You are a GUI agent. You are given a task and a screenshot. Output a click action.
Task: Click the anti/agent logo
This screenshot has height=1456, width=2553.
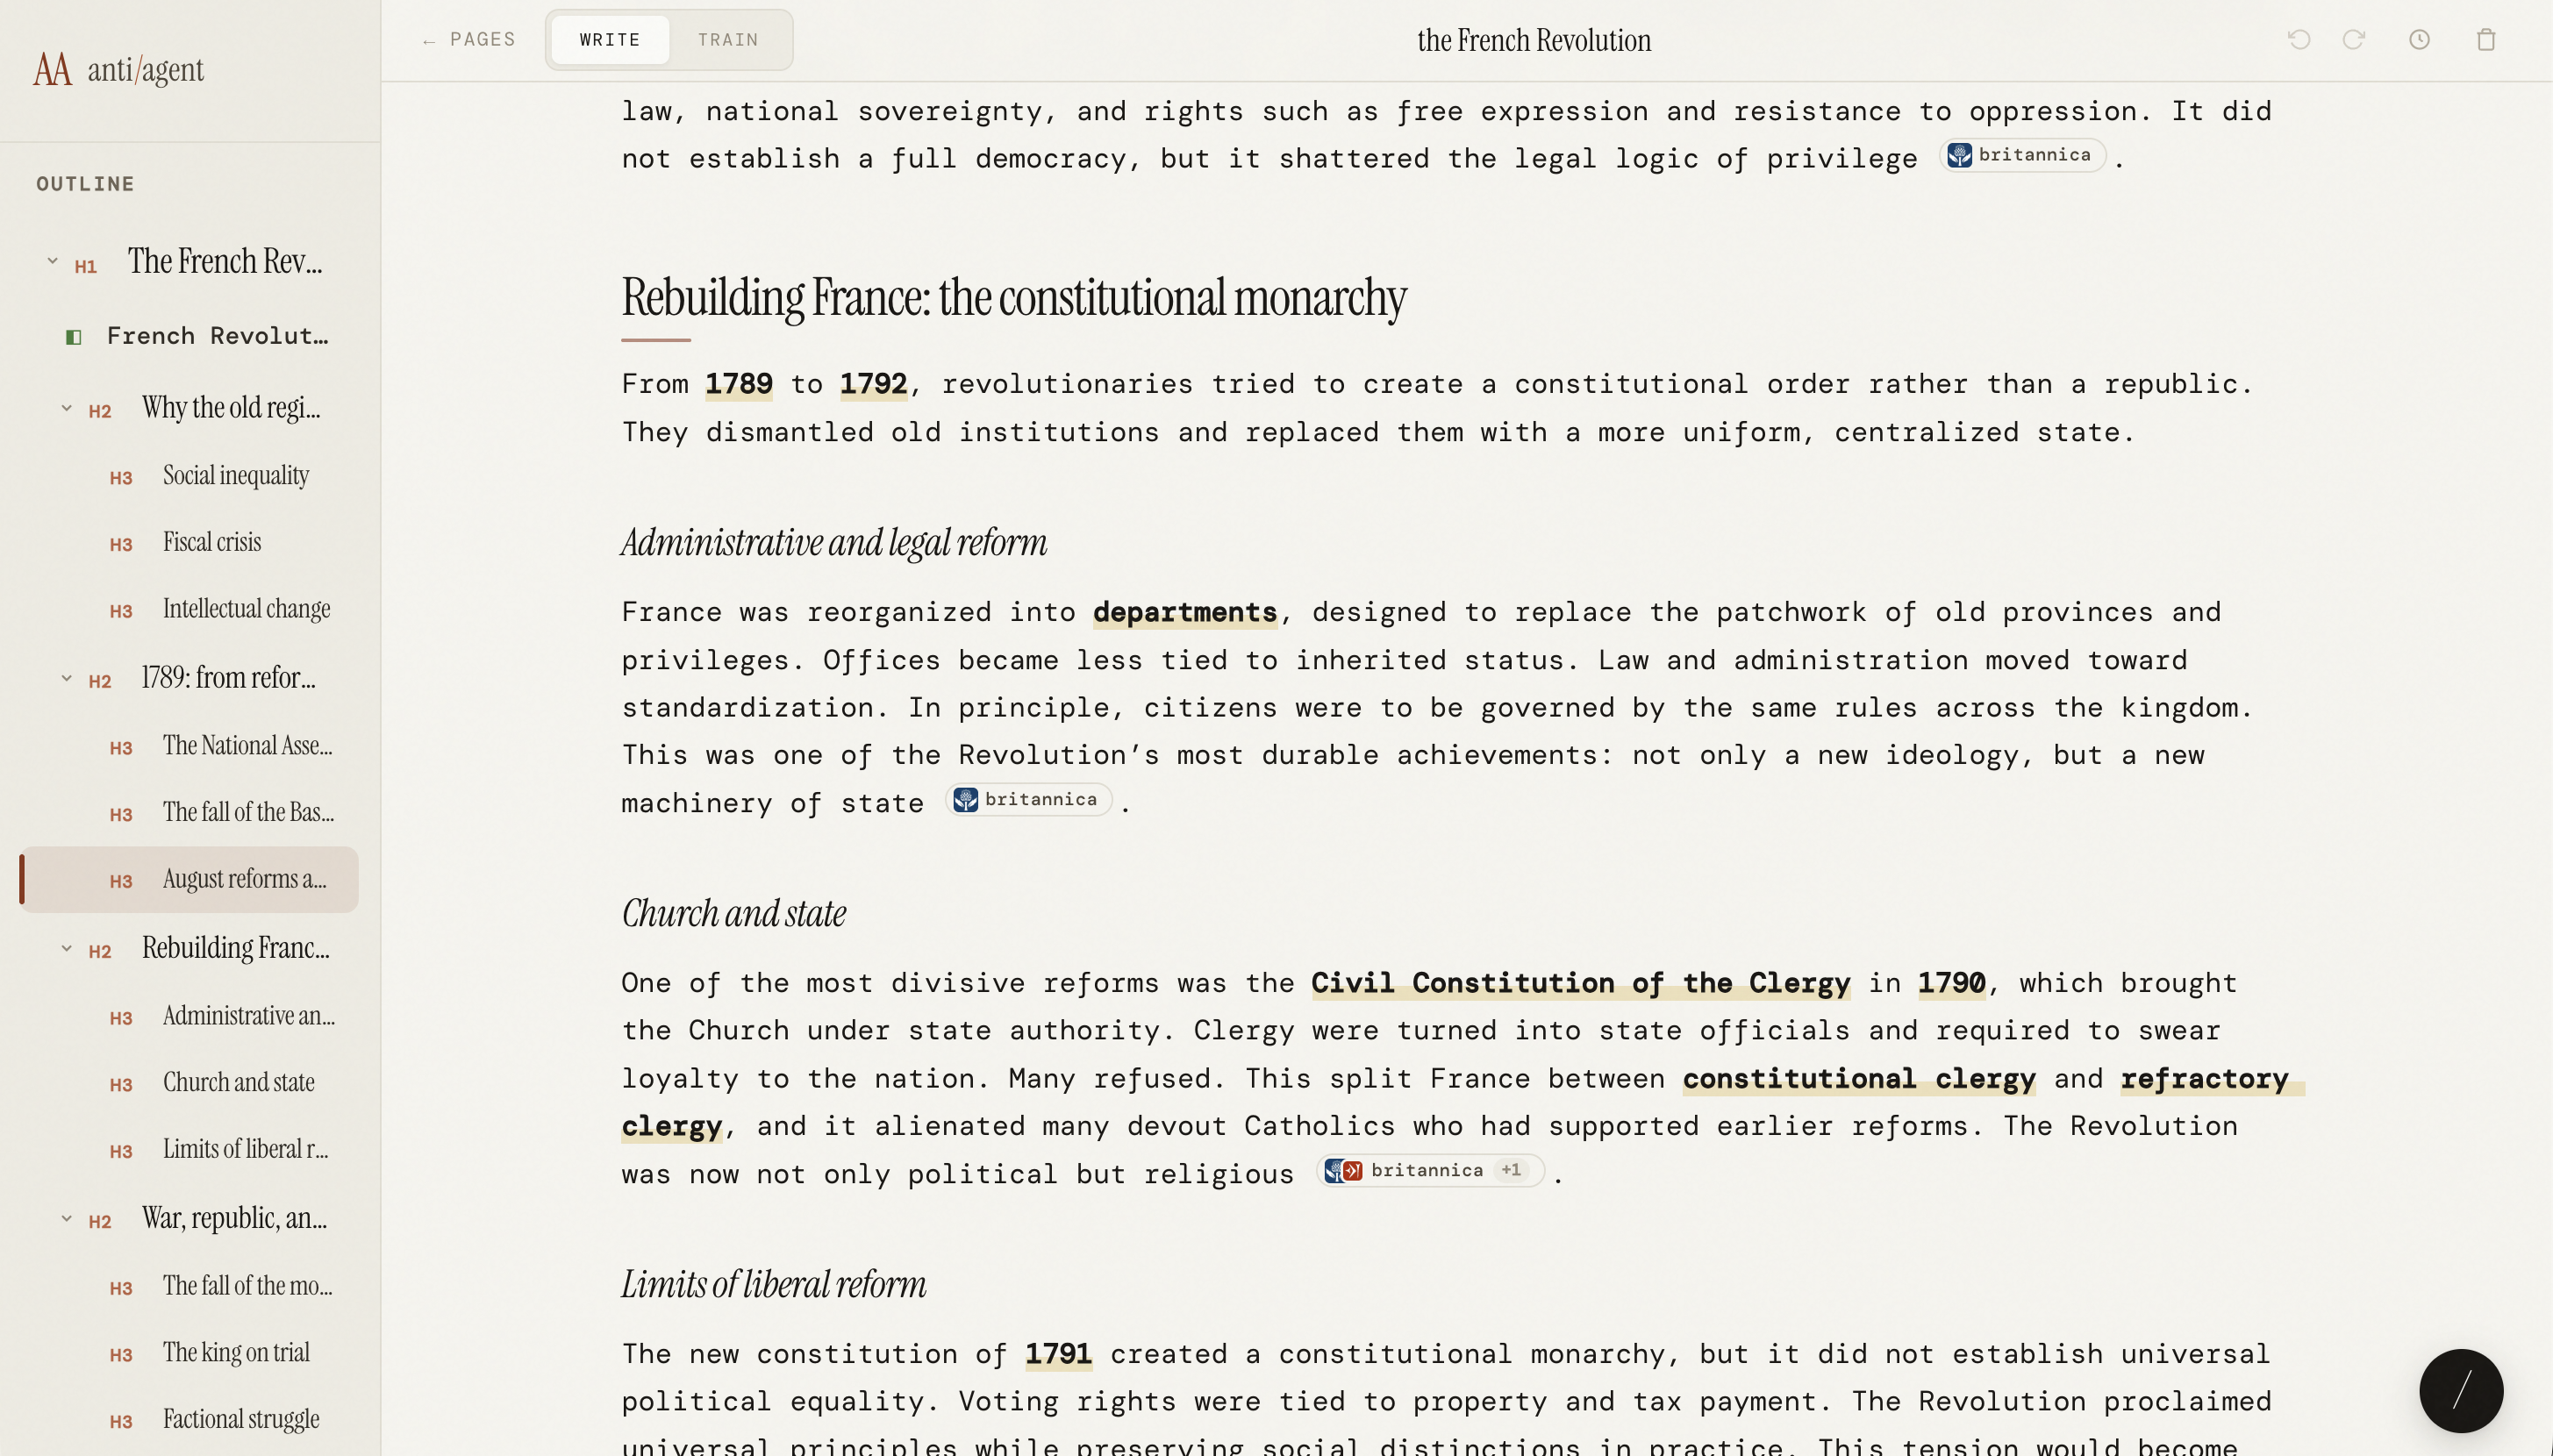point(118,69)
